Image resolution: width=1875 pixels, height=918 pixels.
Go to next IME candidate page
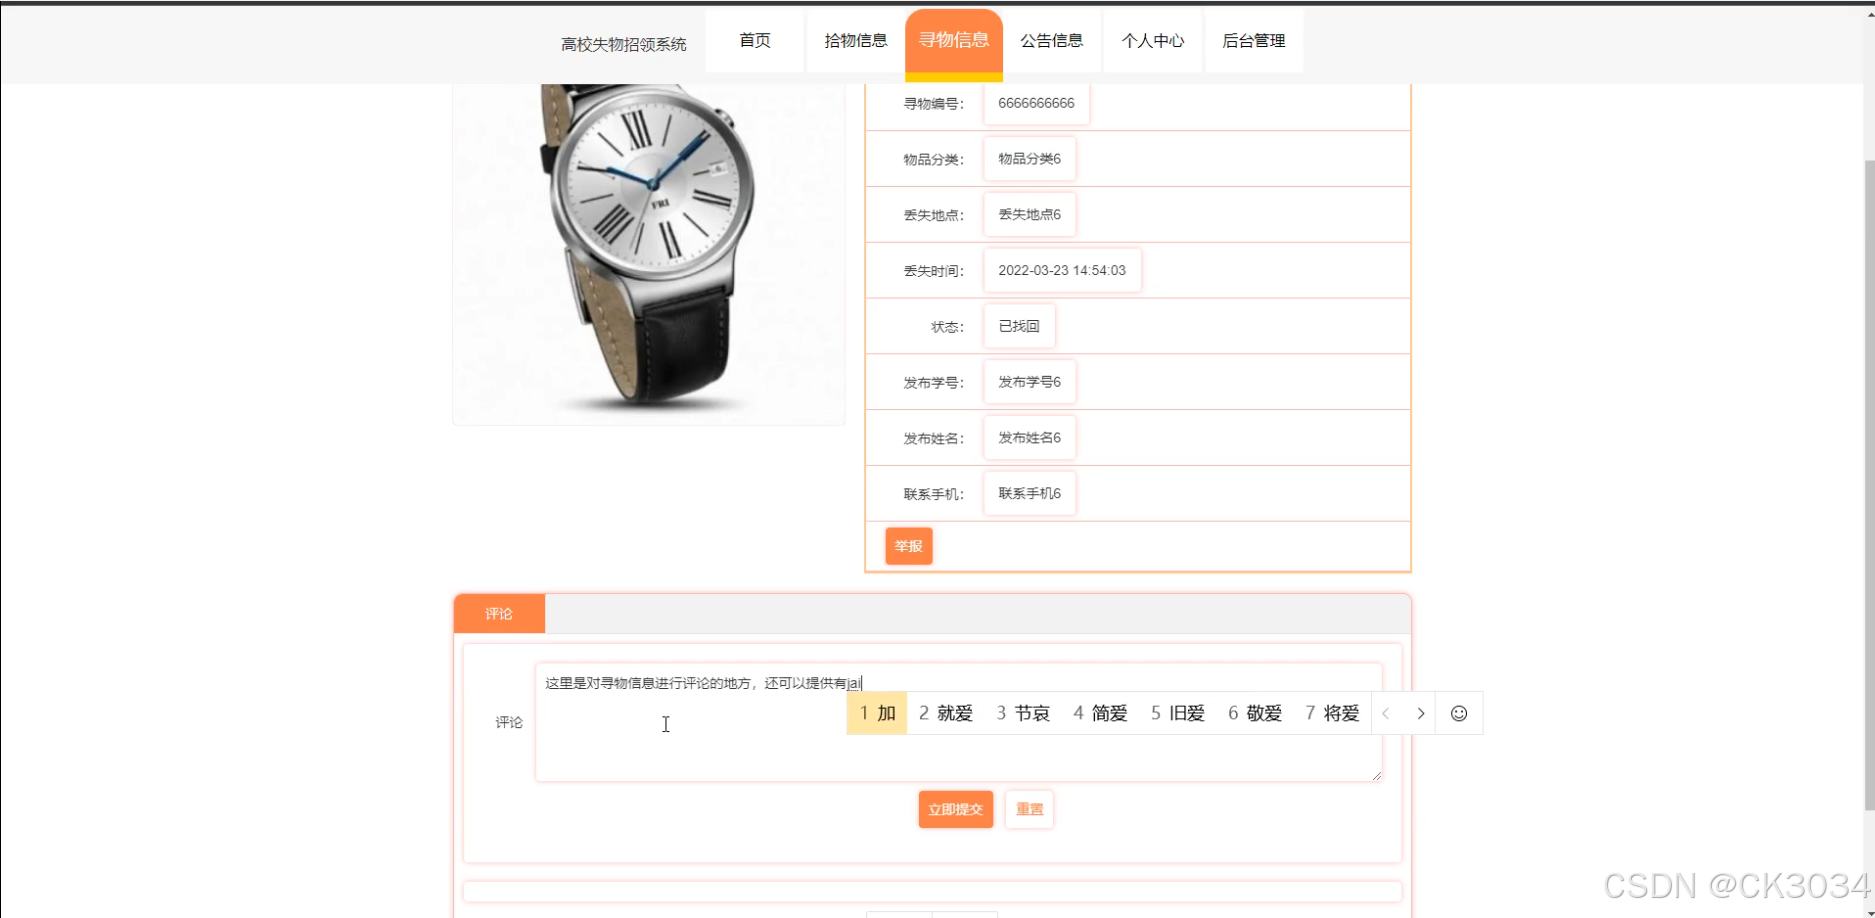(1420, 713)
